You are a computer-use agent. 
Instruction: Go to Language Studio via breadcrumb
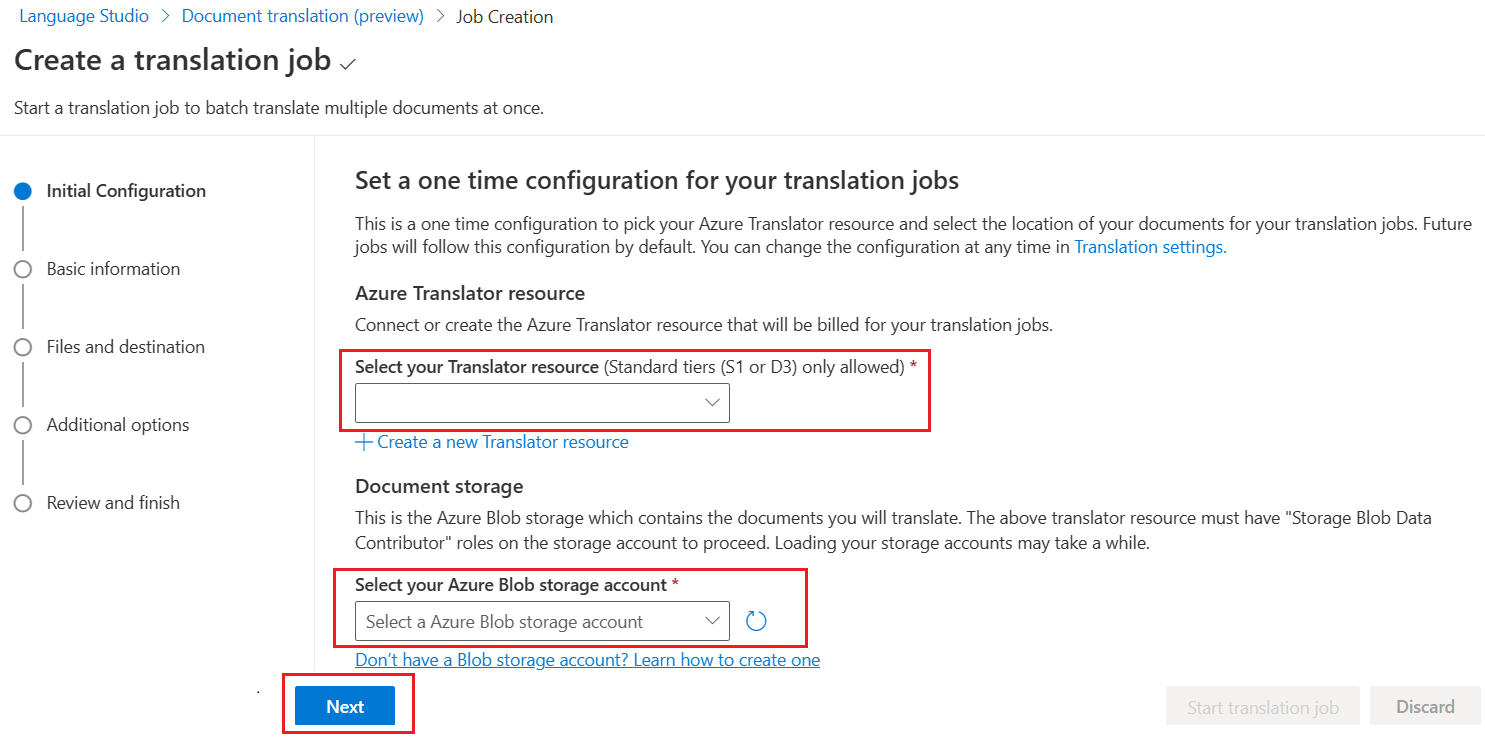coord(83,15)
